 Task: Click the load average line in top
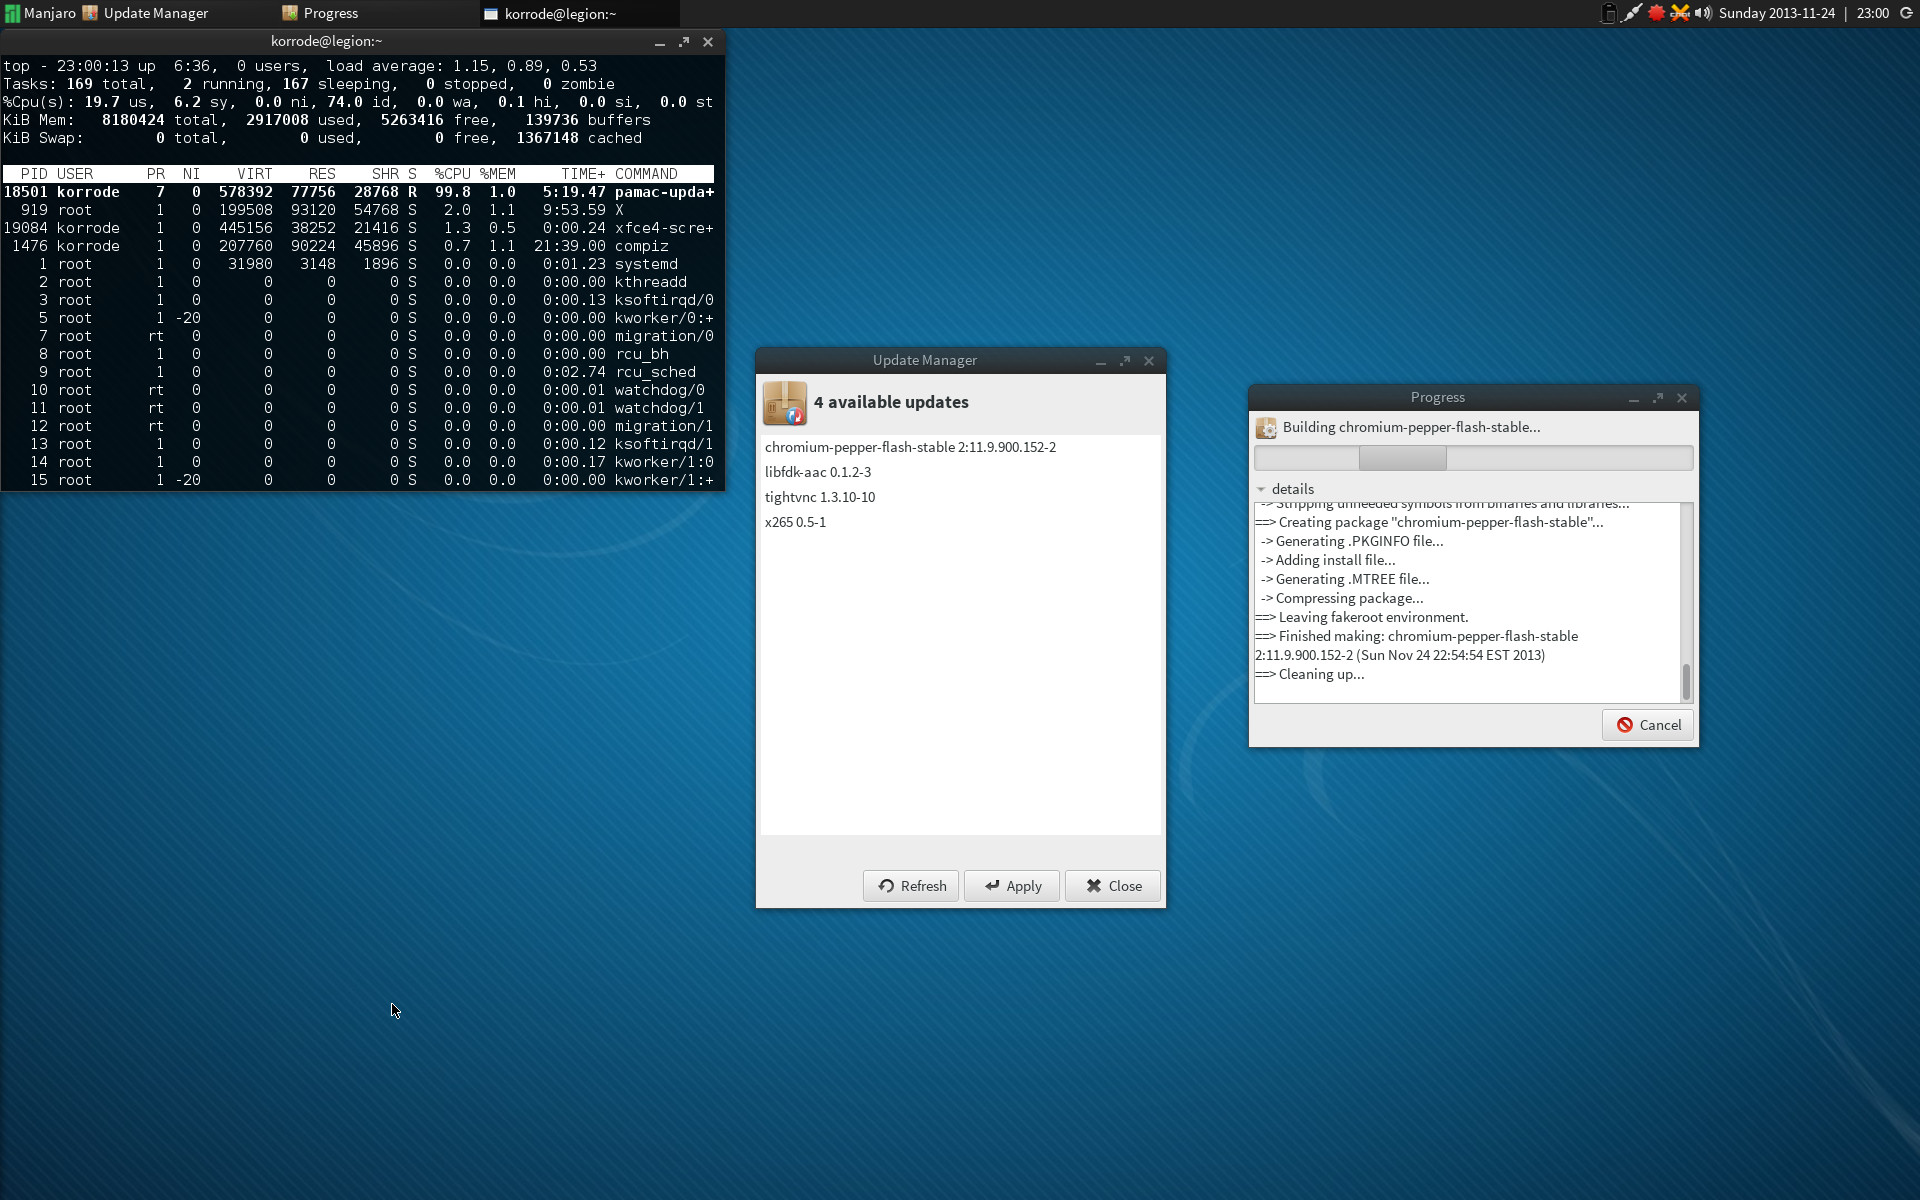(300, 66)
